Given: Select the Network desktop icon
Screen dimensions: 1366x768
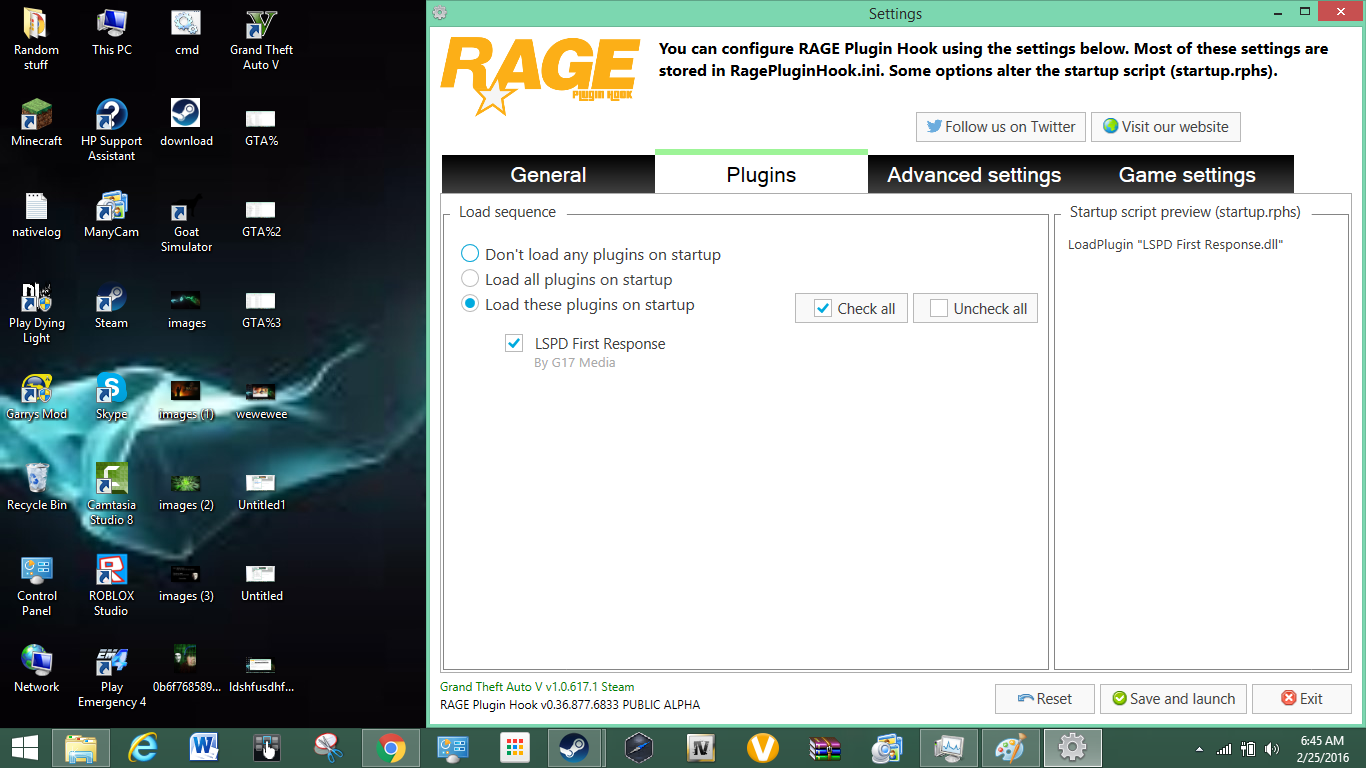Looking at the screenshot, I should click(x=37, y=670).
